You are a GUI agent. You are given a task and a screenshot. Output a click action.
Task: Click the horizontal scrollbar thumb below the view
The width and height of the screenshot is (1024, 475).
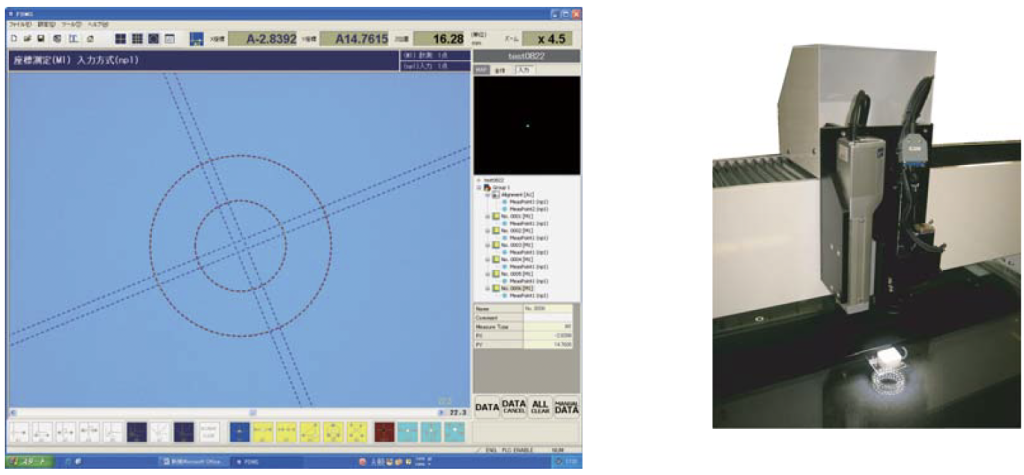253,413
